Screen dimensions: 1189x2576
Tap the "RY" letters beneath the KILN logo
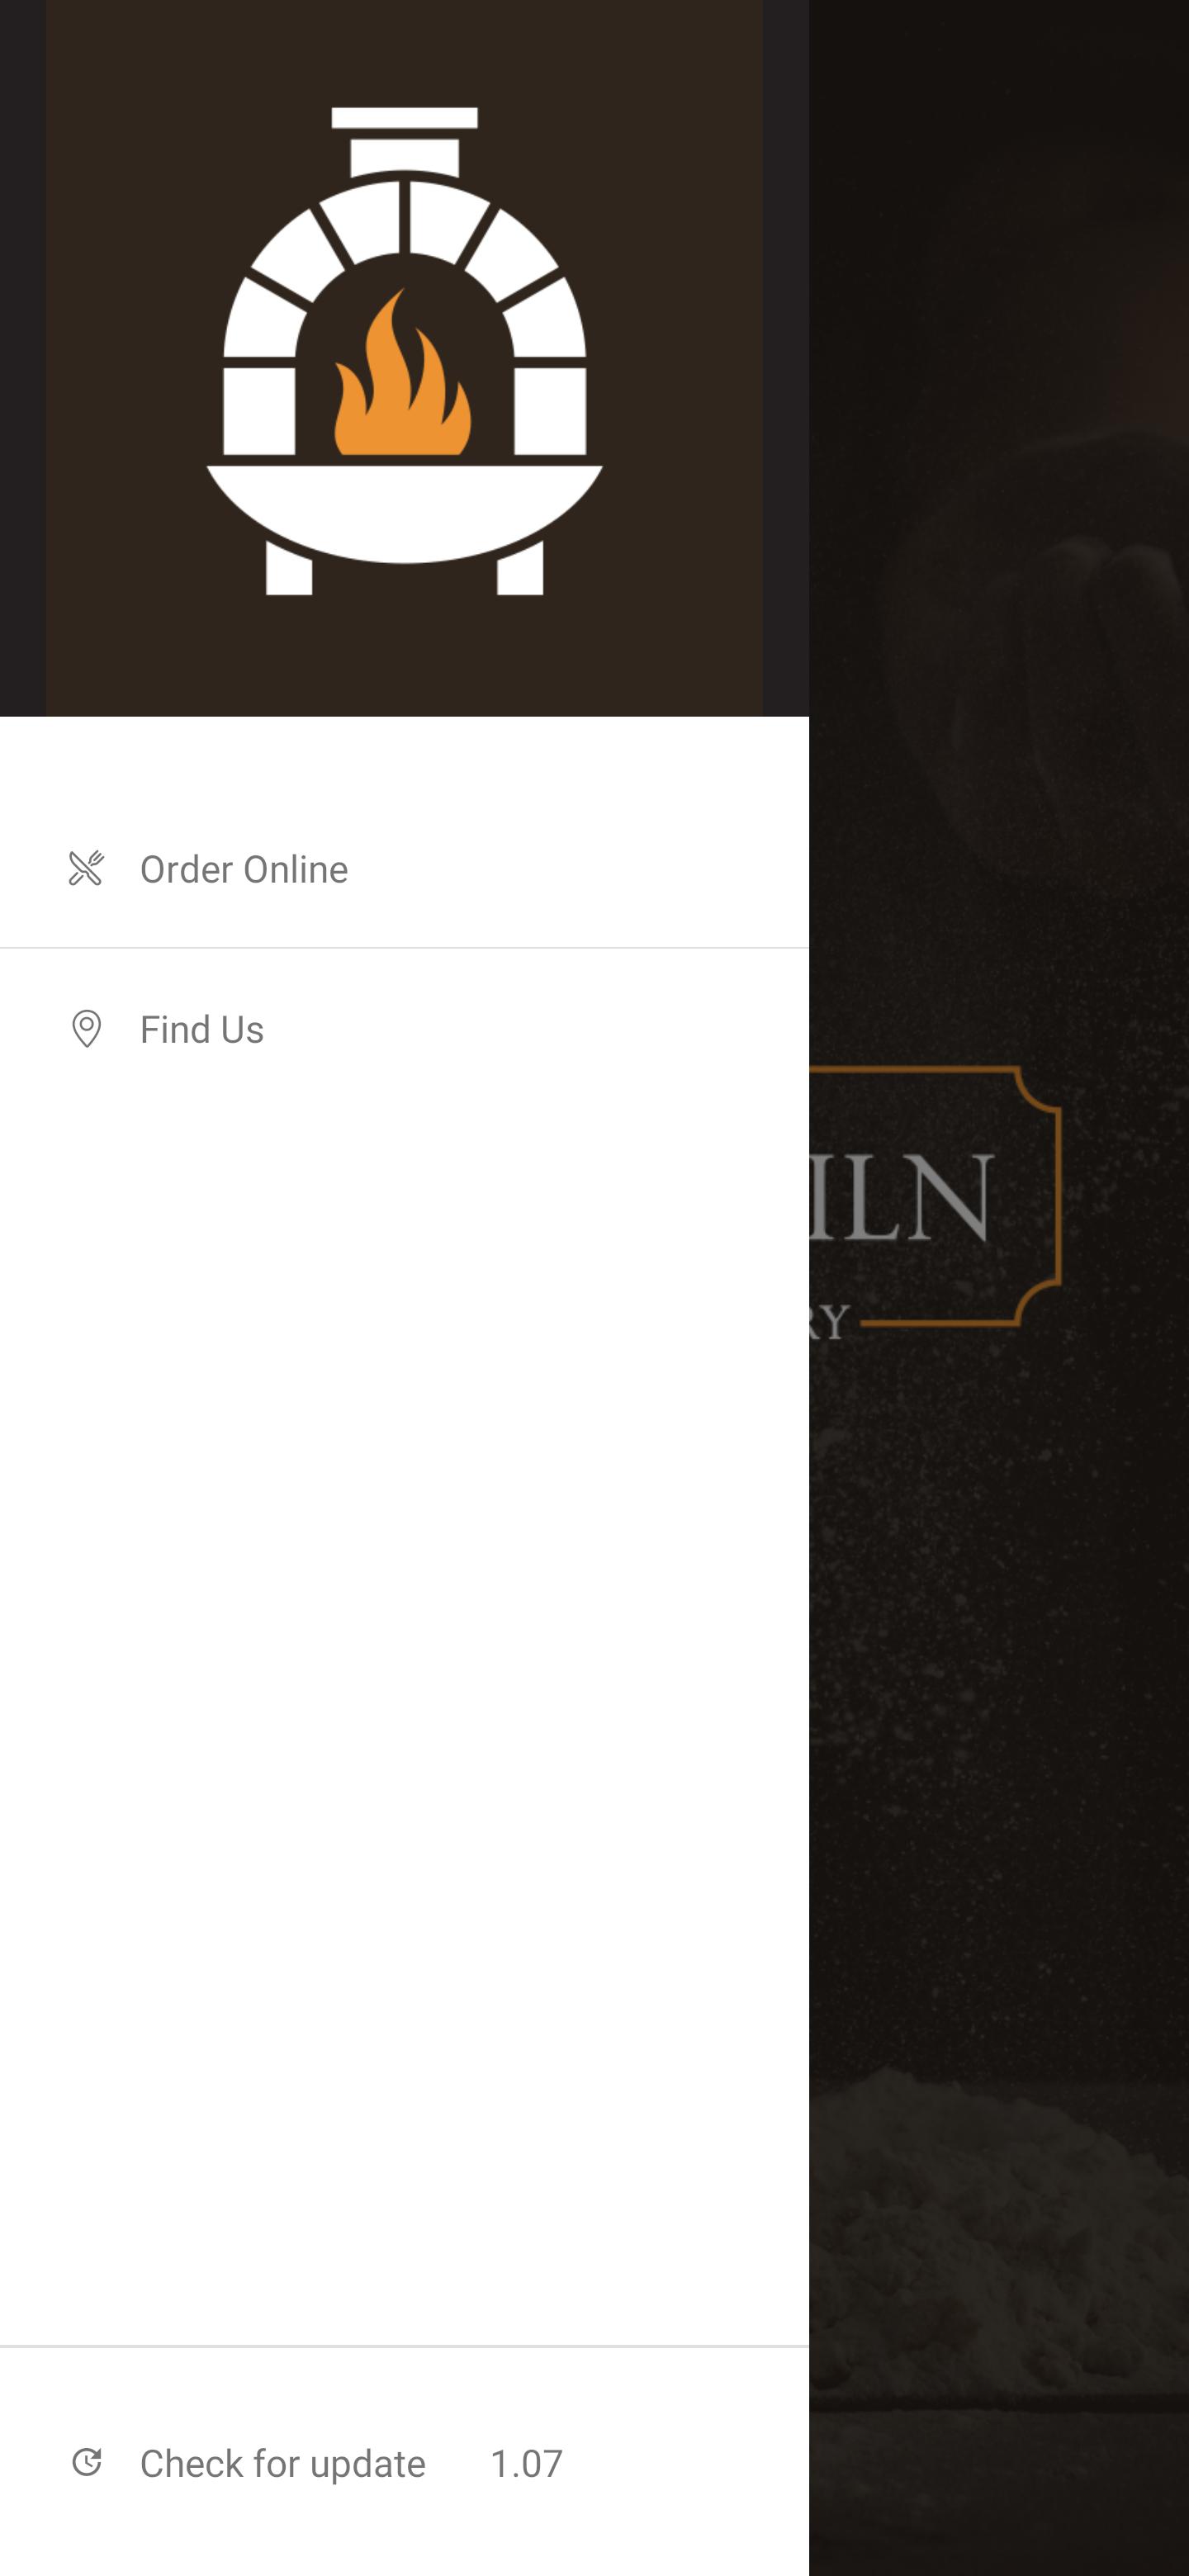[829, 1321]
